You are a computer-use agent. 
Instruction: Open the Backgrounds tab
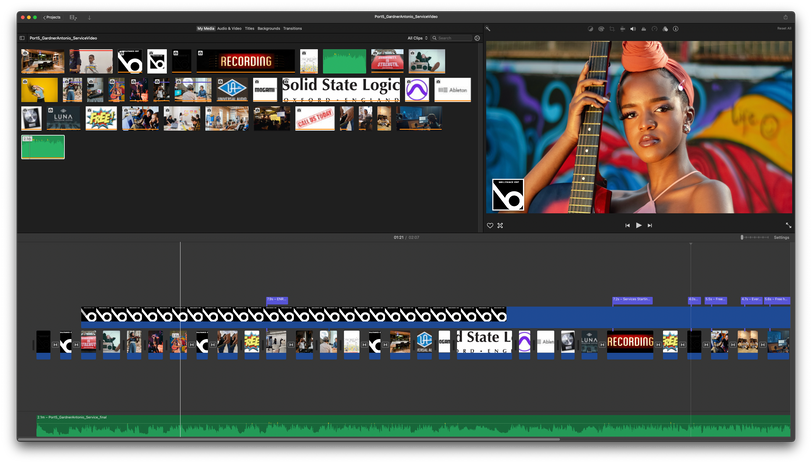point(268,28)
